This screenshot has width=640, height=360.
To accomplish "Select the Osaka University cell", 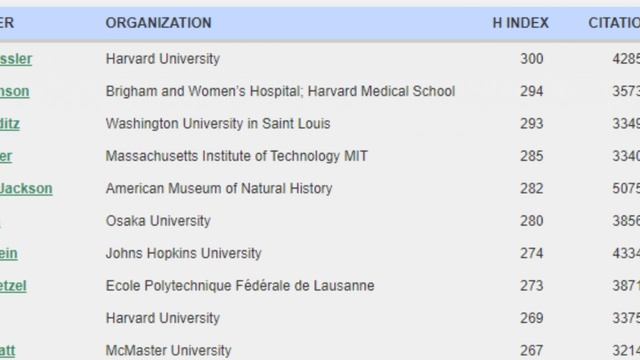I will click(158, 221).
